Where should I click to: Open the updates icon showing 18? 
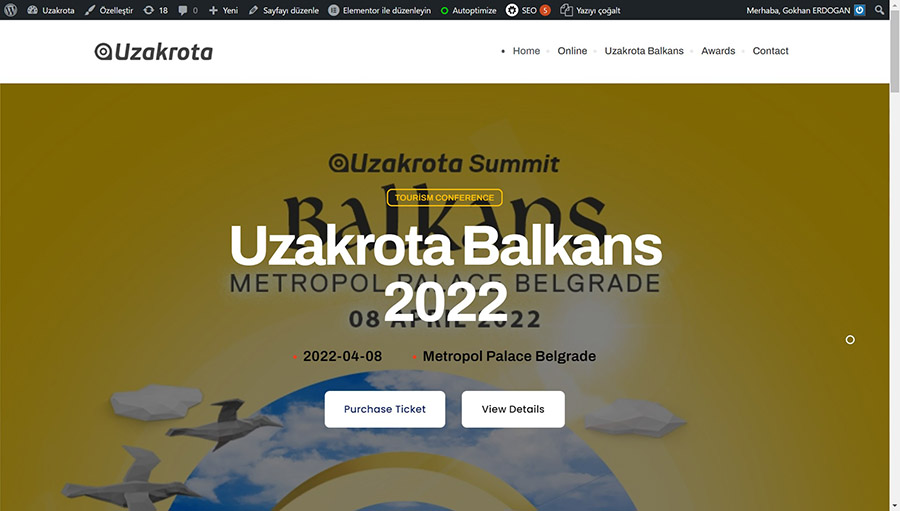tap(149, 10)
